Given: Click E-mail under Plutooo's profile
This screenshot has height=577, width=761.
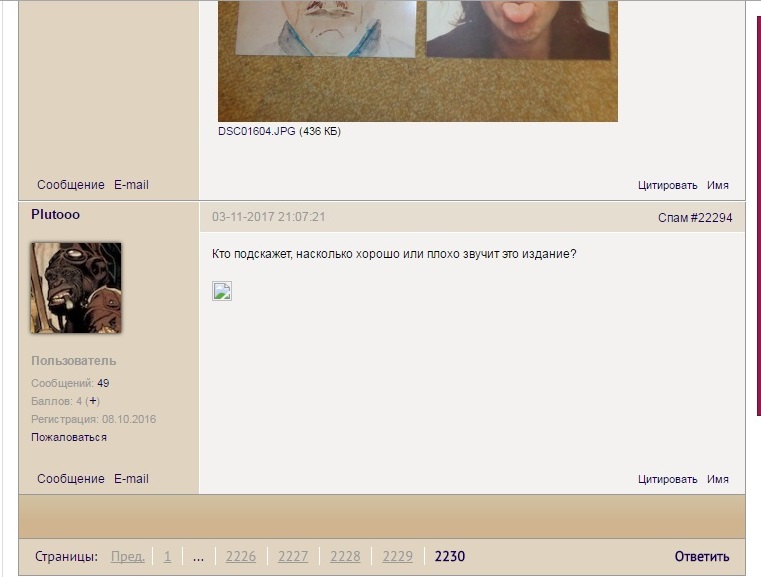Looking at the screenshot, I should pos(131,479).
